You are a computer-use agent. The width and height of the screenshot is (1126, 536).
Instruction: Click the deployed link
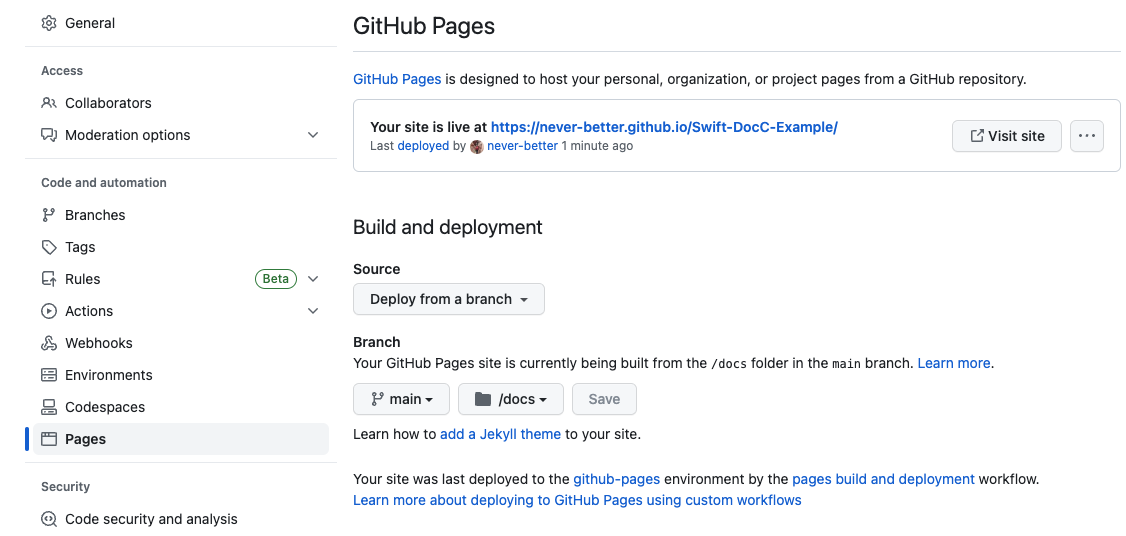point(423,146)
